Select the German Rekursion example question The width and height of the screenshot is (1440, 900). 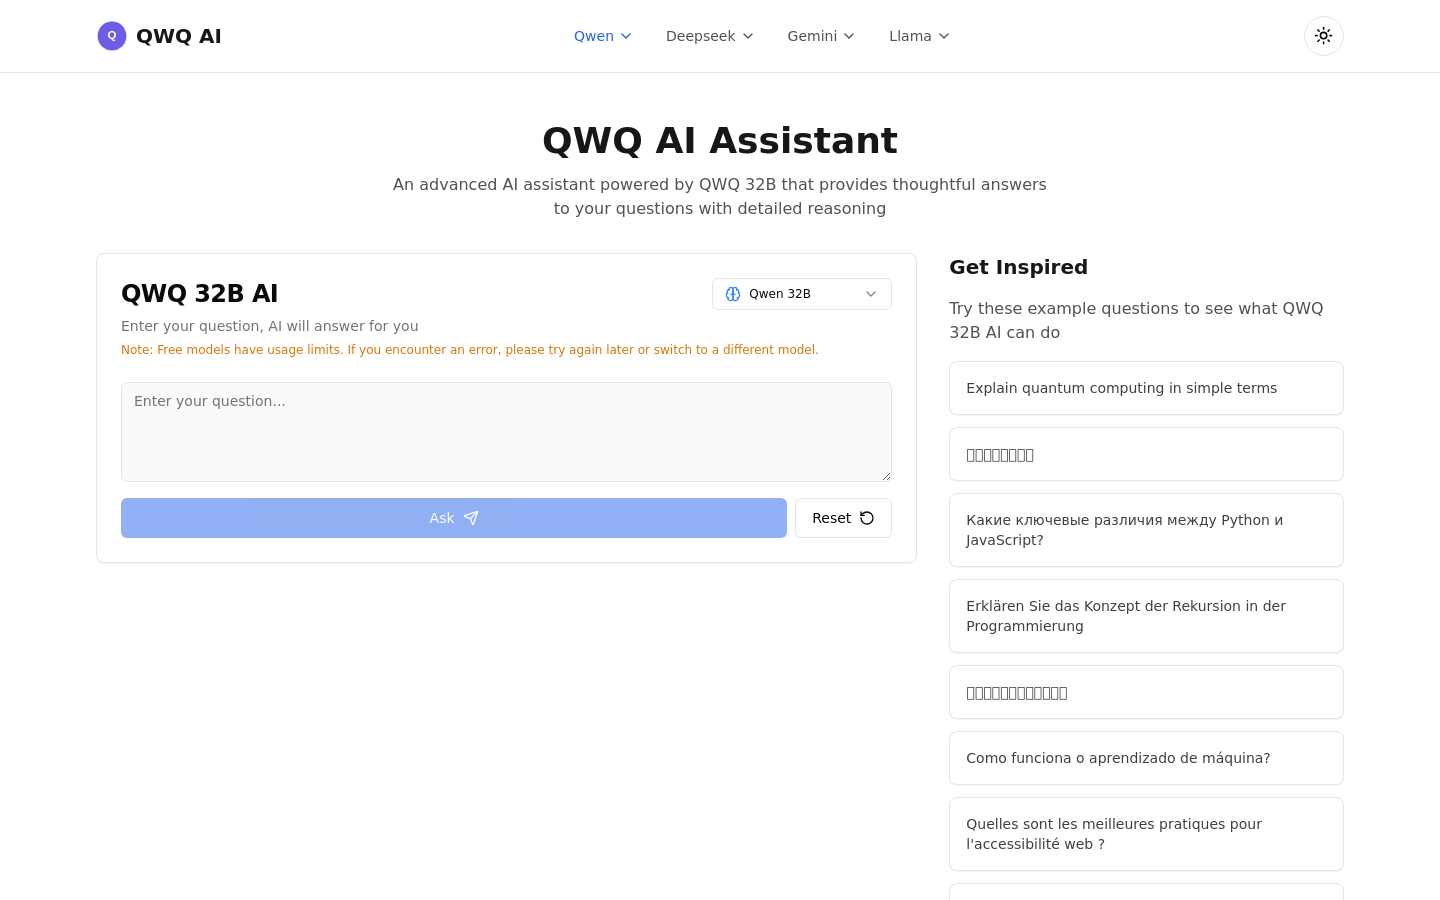[1146, 616]
